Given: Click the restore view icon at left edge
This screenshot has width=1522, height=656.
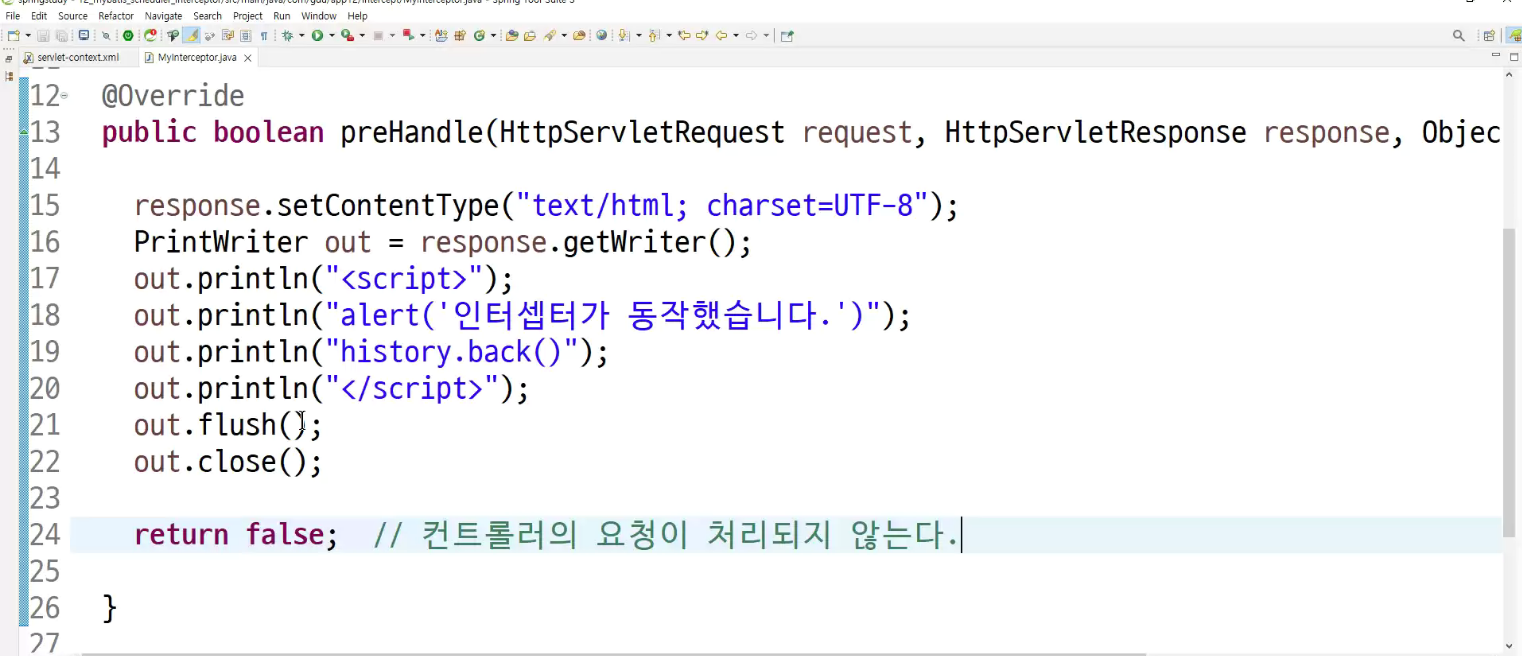Looking at the screenshot, I should click(x=9, y=59).
